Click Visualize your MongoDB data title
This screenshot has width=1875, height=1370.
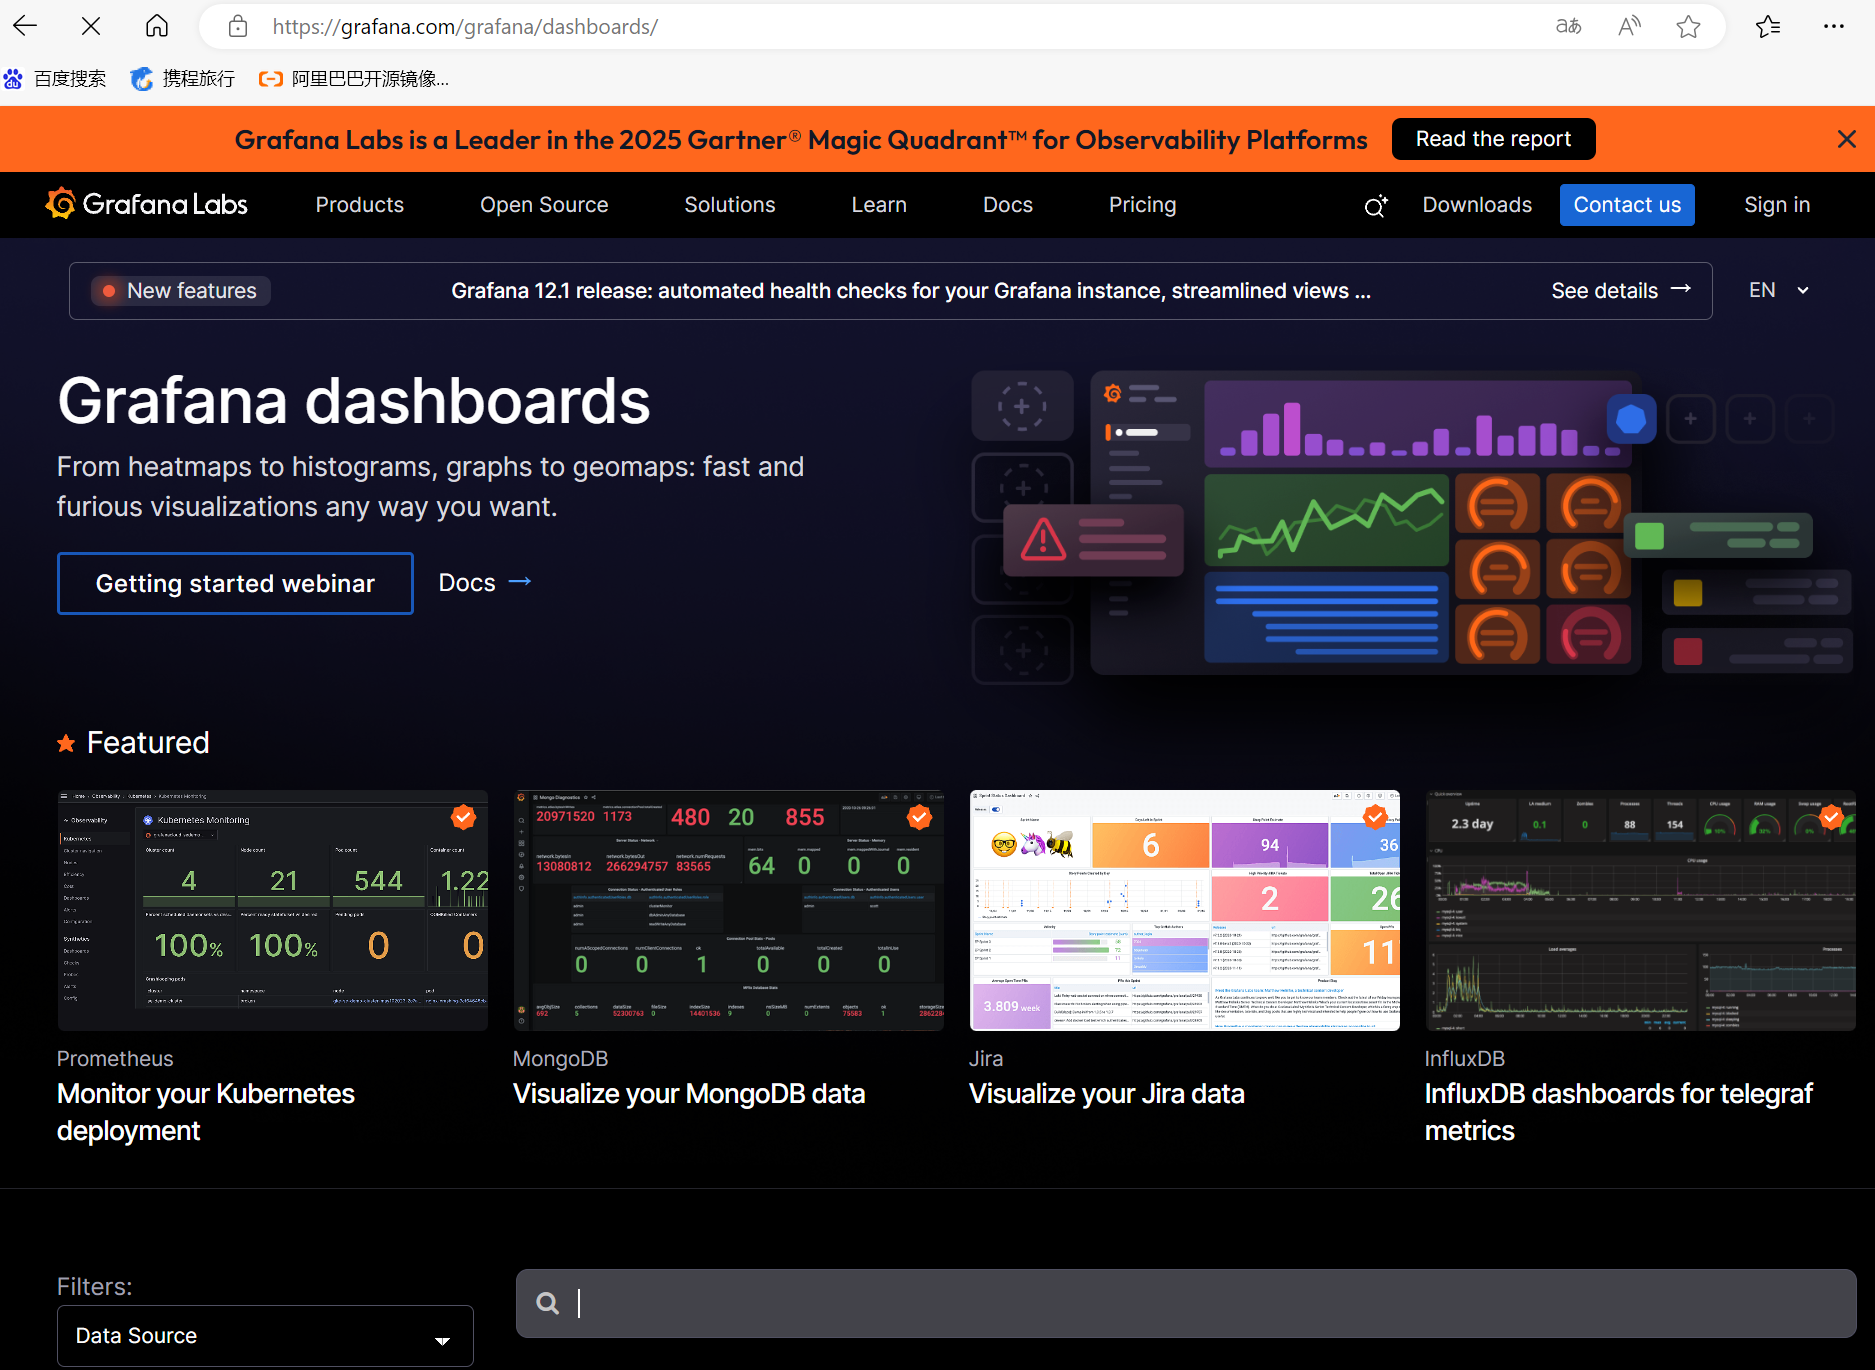tap(689, 1094)
